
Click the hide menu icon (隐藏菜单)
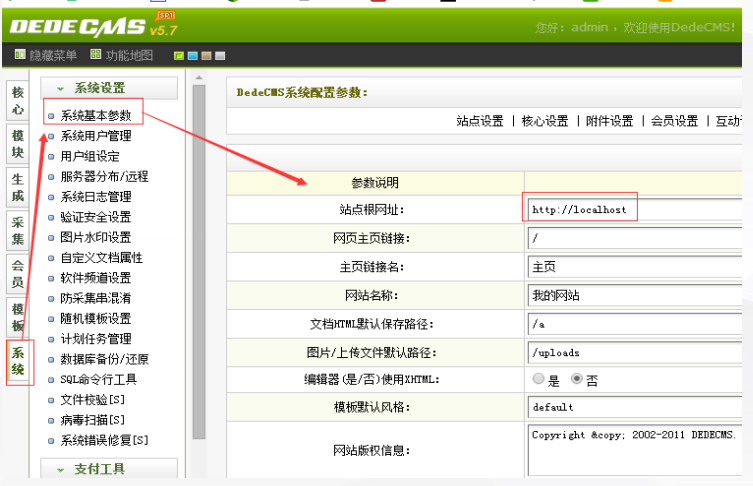20,54
